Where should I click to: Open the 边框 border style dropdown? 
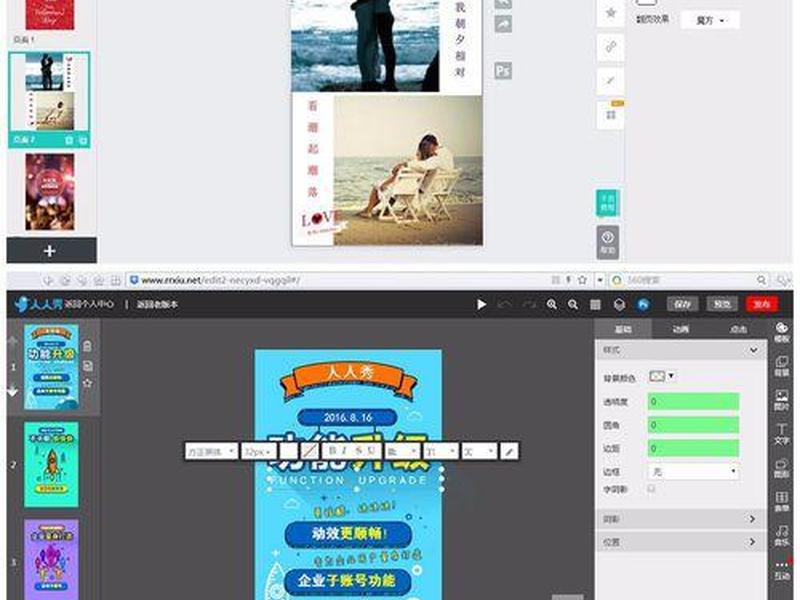pos(693,471)
